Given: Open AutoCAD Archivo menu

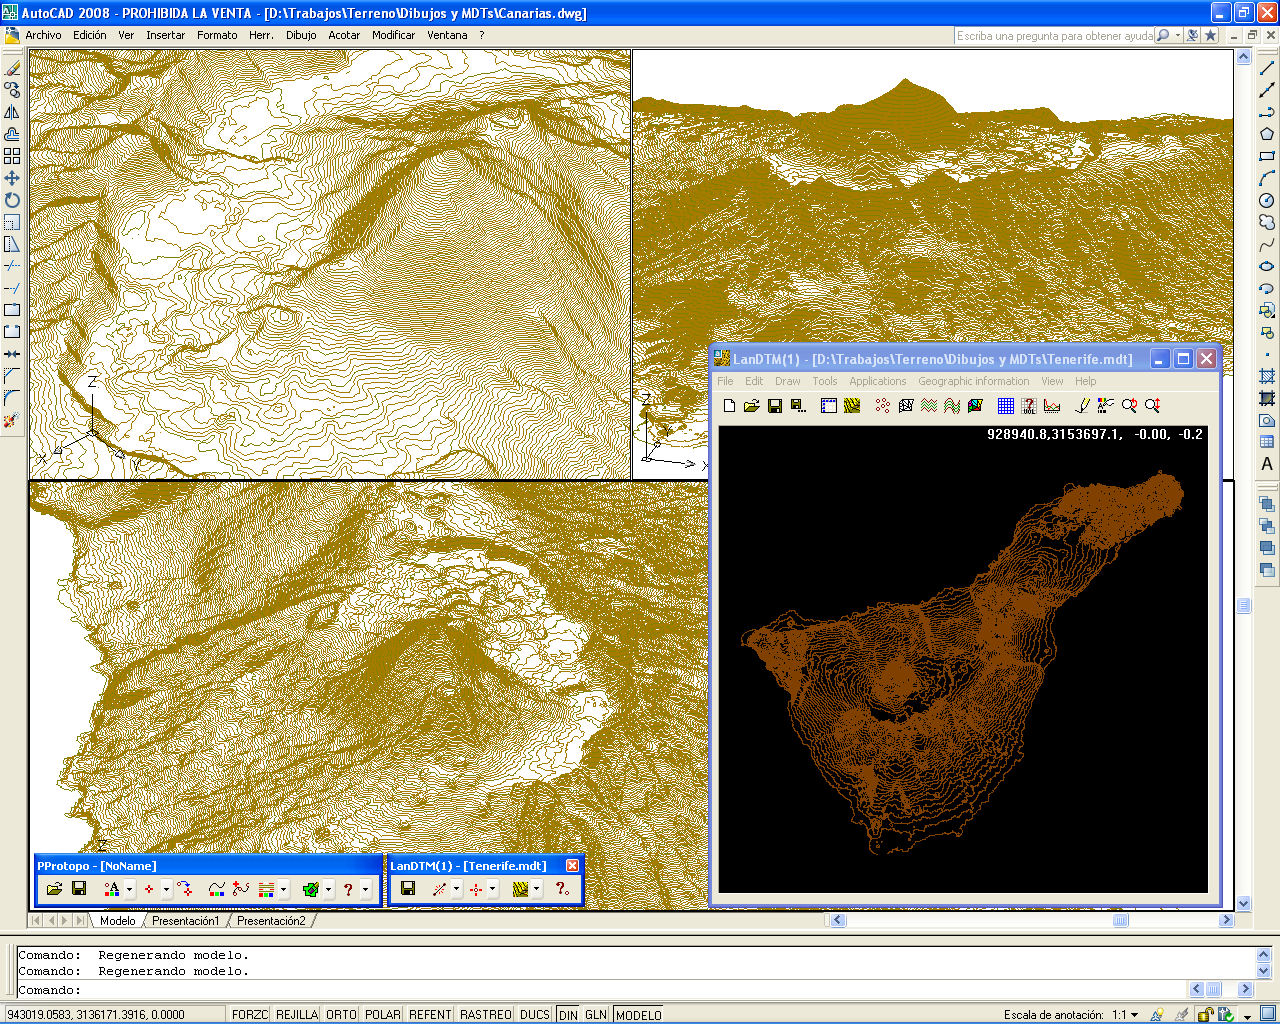Looking at the screenshot, I should tap(43, 35).
